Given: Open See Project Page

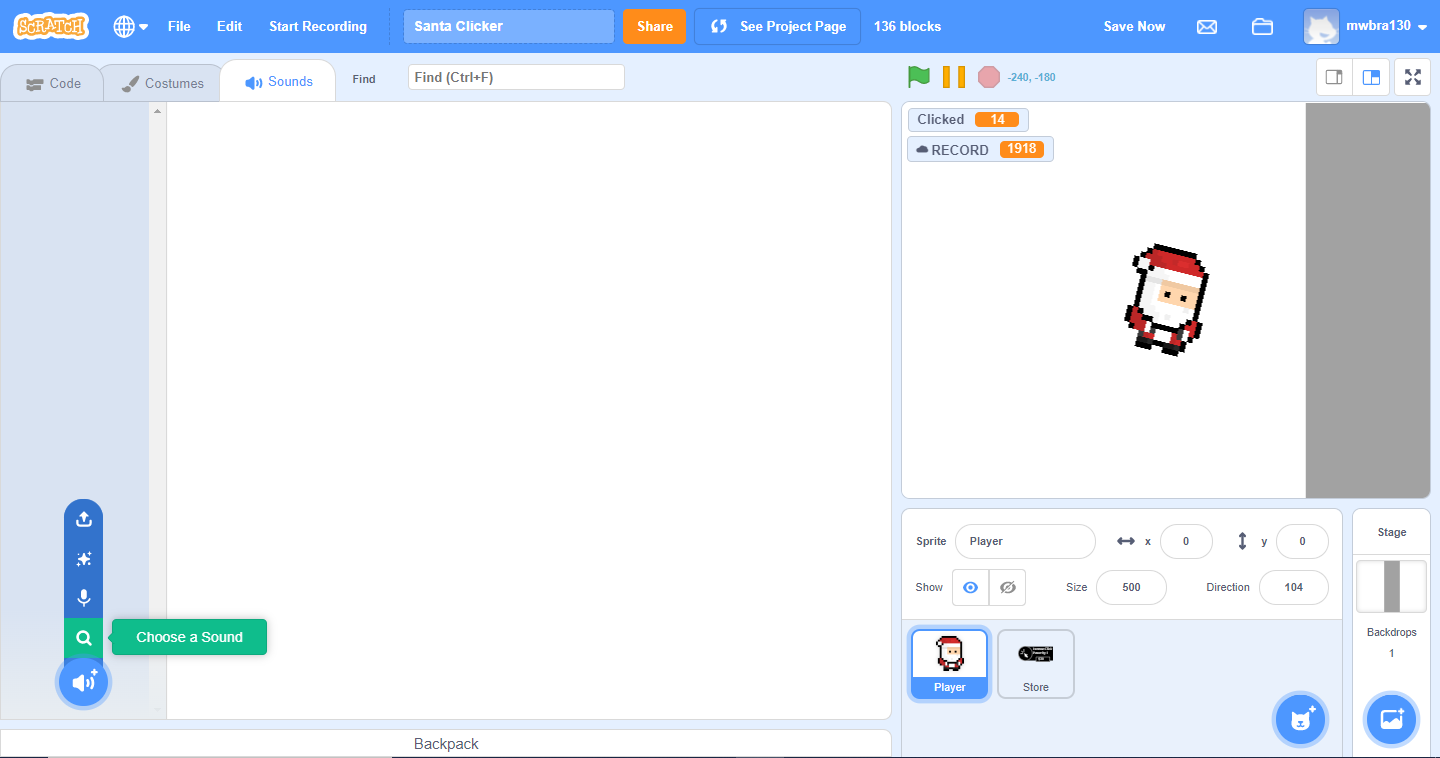Looking at the screenshot, I should tap(777, 26).
